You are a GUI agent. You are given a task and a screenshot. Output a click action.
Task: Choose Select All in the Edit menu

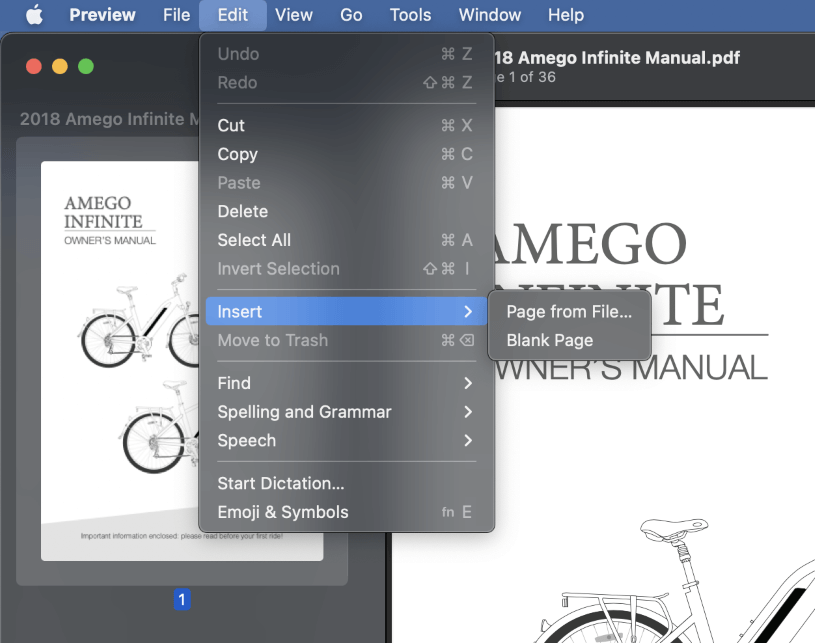click(346, 240)
